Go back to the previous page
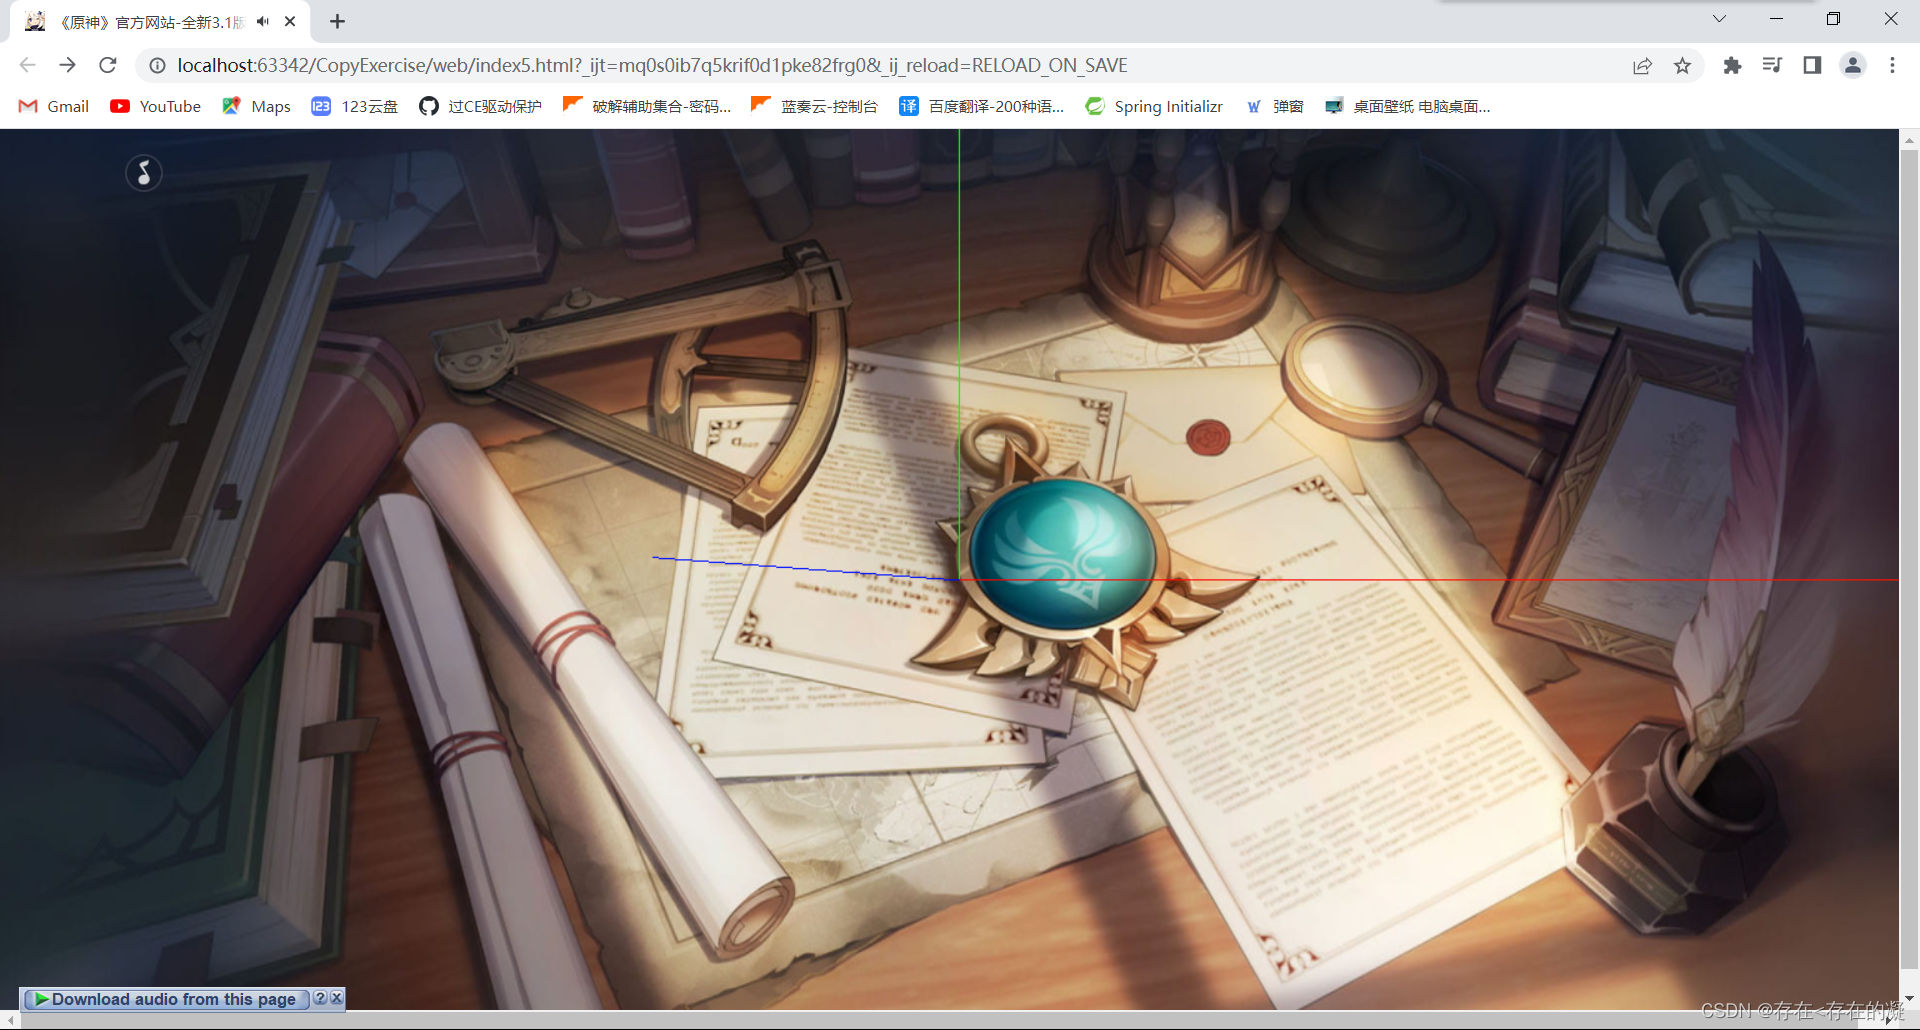 pyautogui.click(x=27, y=65)
